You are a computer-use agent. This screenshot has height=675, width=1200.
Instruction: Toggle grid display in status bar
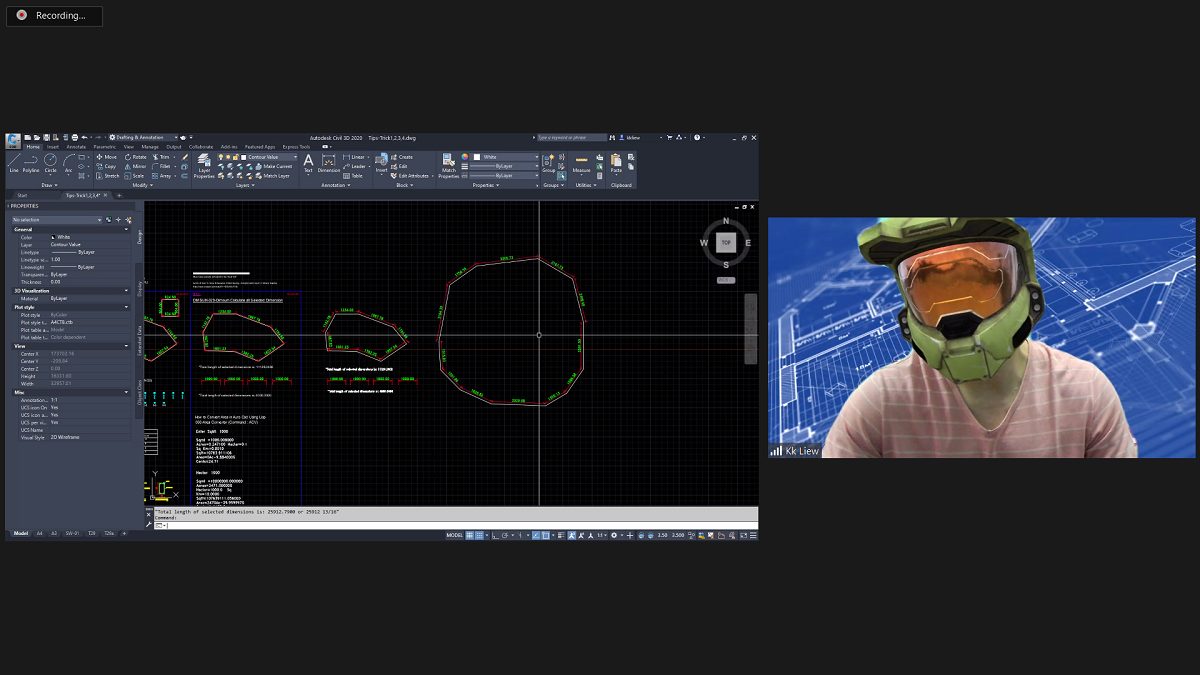tap(469, 535)
